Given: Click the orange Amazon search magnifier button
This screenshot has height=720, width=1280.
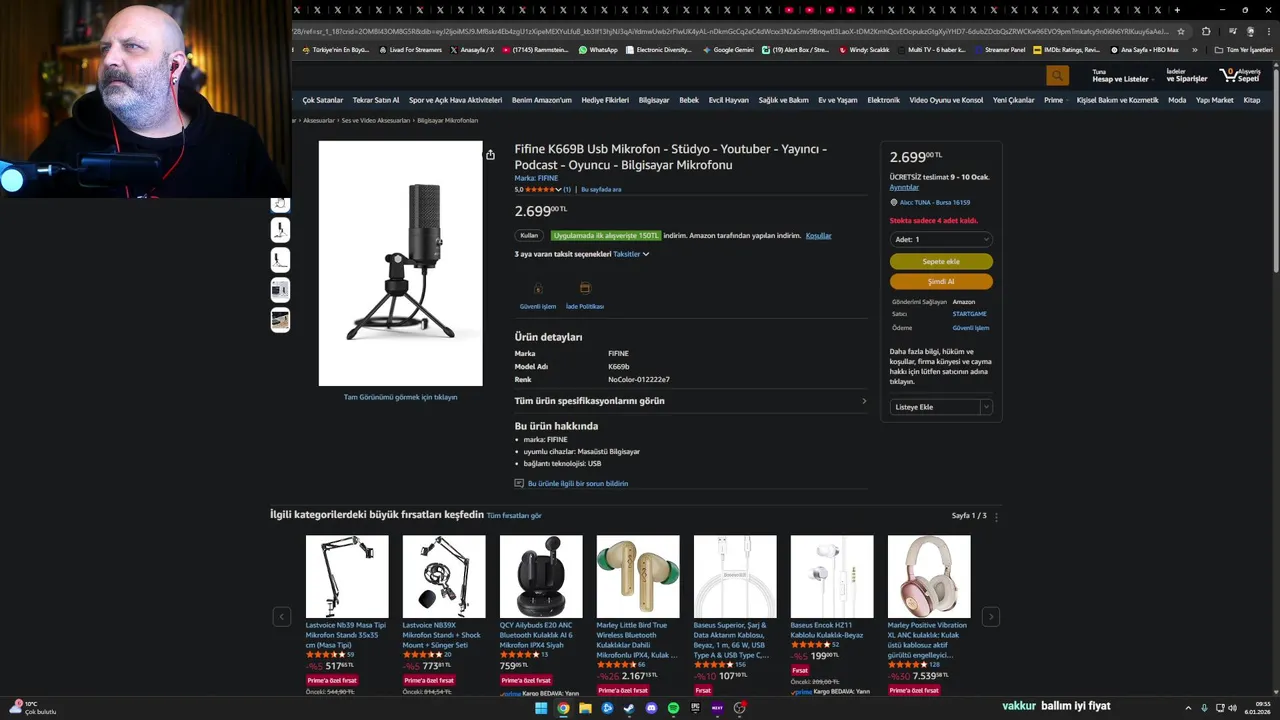Looking at the screenshot, I should [x=1057, y=76].
